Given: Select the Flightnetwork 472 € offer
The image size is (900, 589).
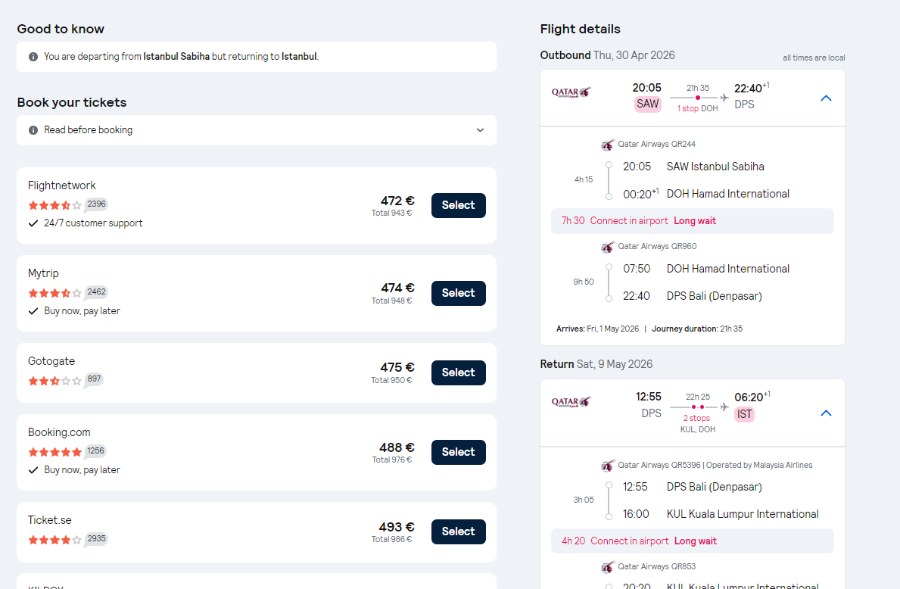Looking at the screenshot, I should (x=458, y=206).
